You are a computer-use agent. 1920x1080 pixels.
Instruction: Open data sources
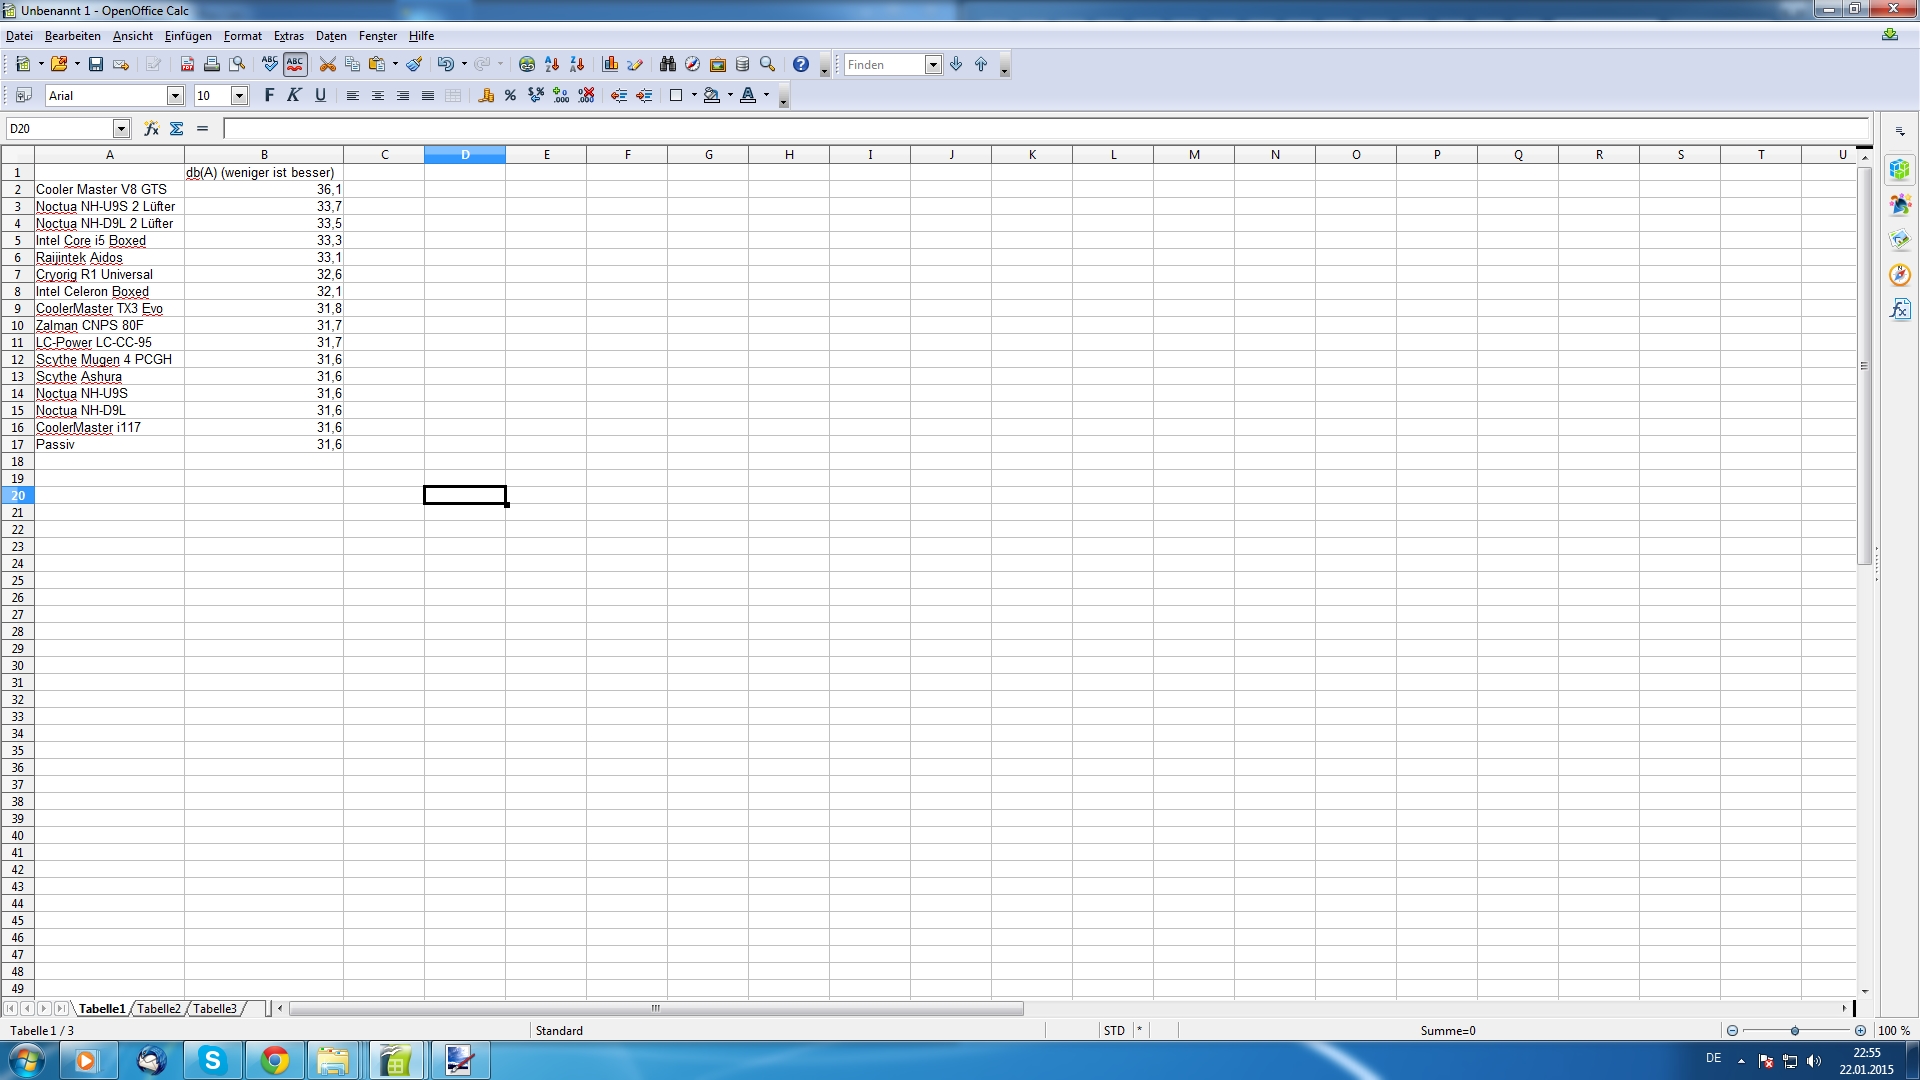point(743,65)
